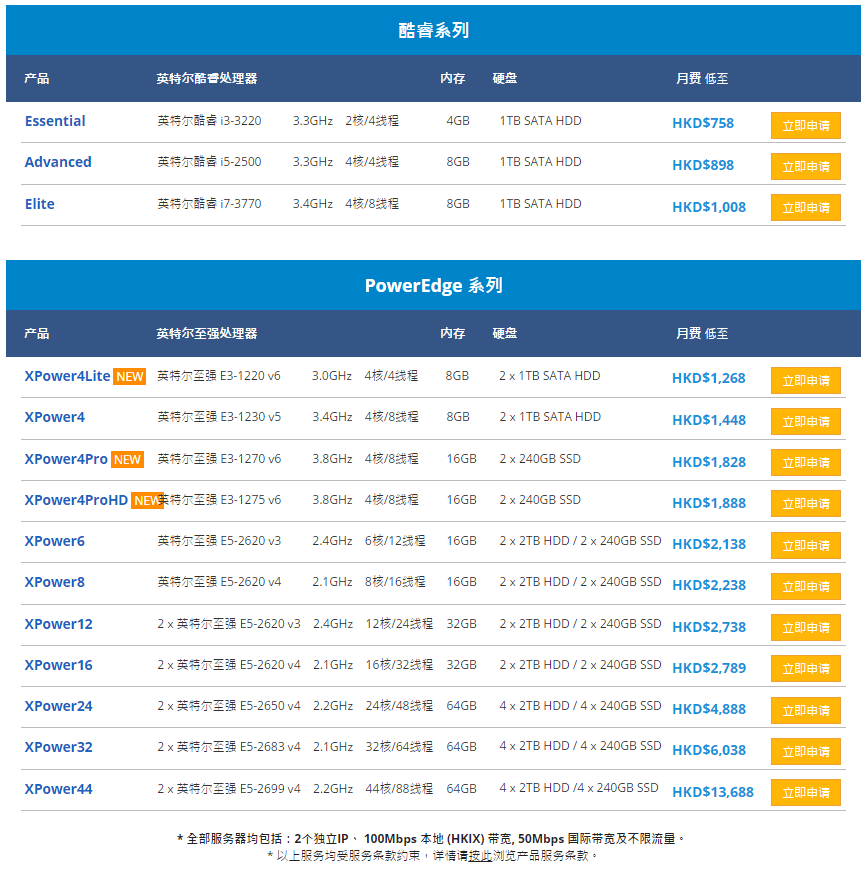Image resolution: width=864 pixels, height=869 pixels.
Task: Click the NEW badge beside XPower4Lite
Action: (129, 377)
